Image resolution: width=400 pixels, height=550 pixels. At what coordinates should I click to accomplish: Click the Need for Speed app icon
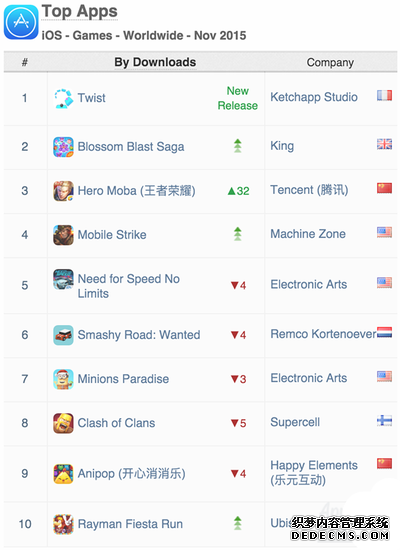[x=64, y=279]
